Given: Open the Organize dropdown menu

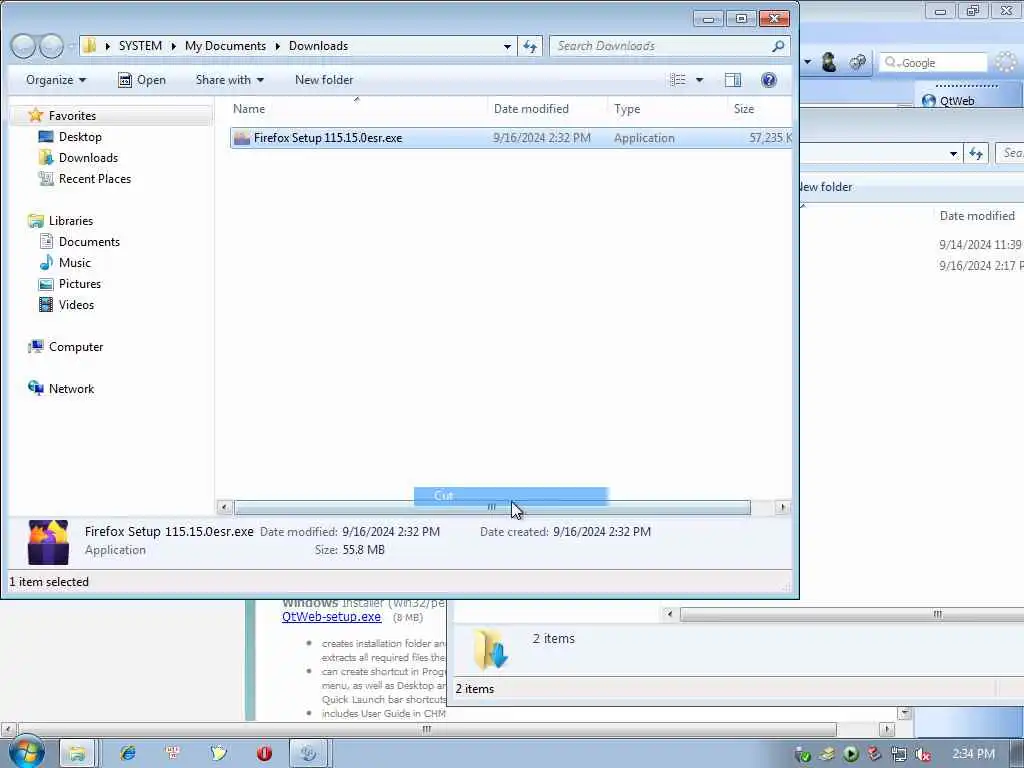Looking at the screenshot, I should tap(56, 80).
